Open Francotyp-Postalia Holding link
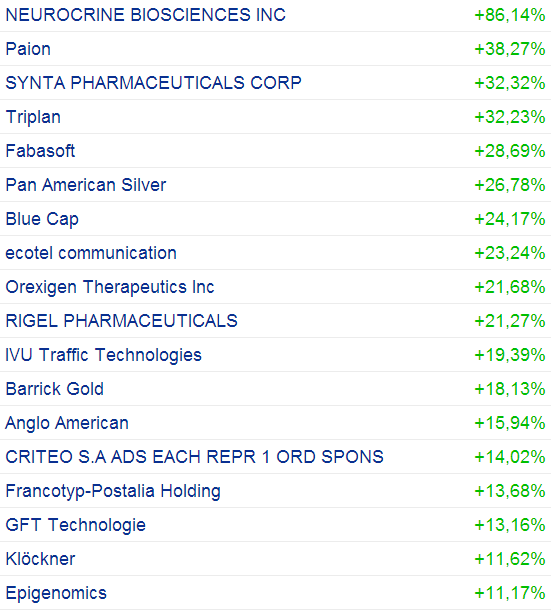The image size is (551, 611). point(113,491)
